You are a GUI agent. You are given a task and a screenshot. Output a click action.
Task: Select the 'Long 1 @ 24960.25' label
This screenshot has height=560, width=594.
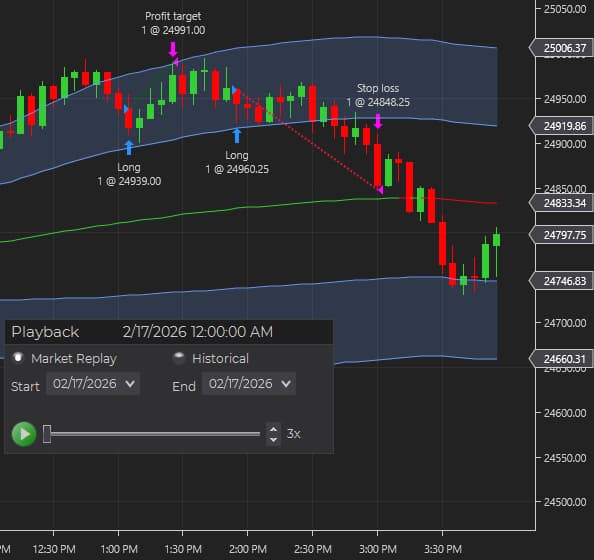(237, 162)
